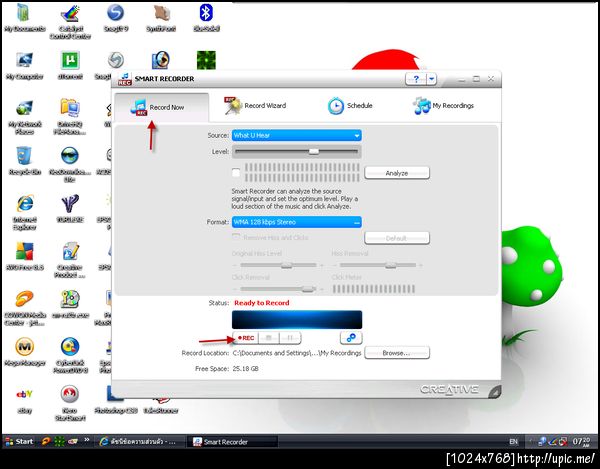Expand quick launch chevron in taskbar
The image size is (600, 469).
coord(87,440)
